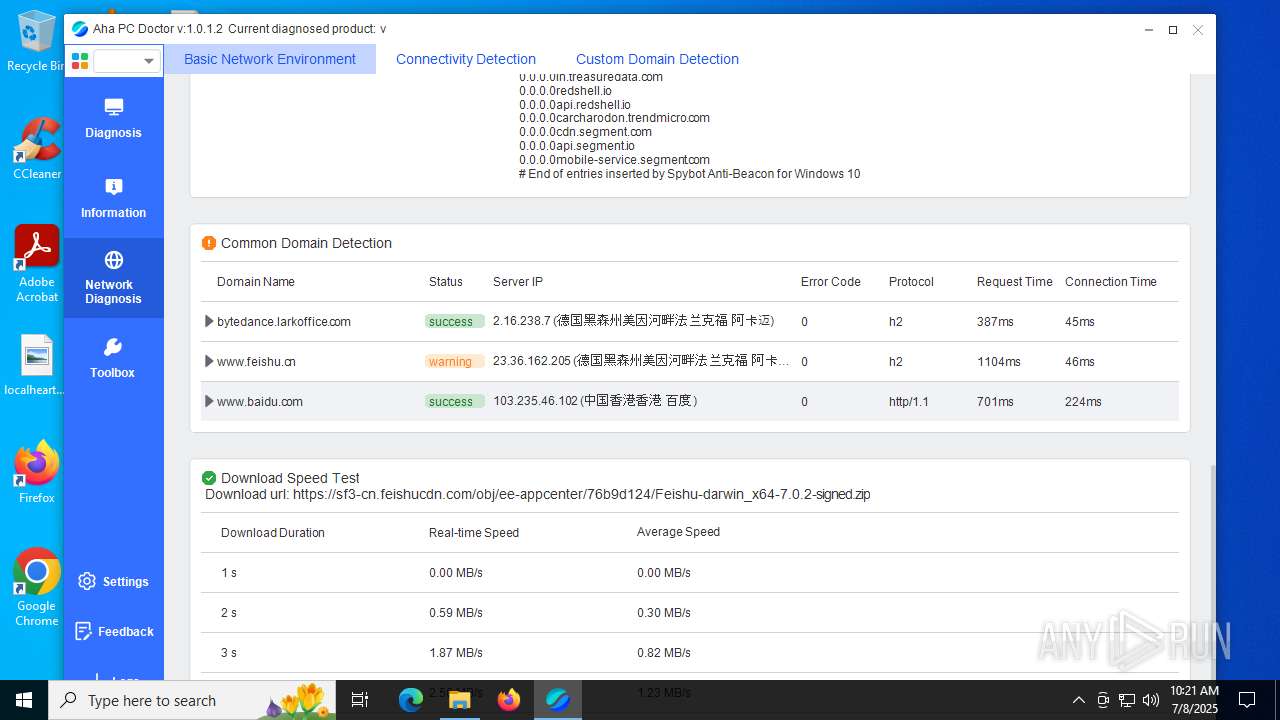This screenshot has width=1280, height=720.
Task: Click the Server IP column header
Action: coord(518,282)
